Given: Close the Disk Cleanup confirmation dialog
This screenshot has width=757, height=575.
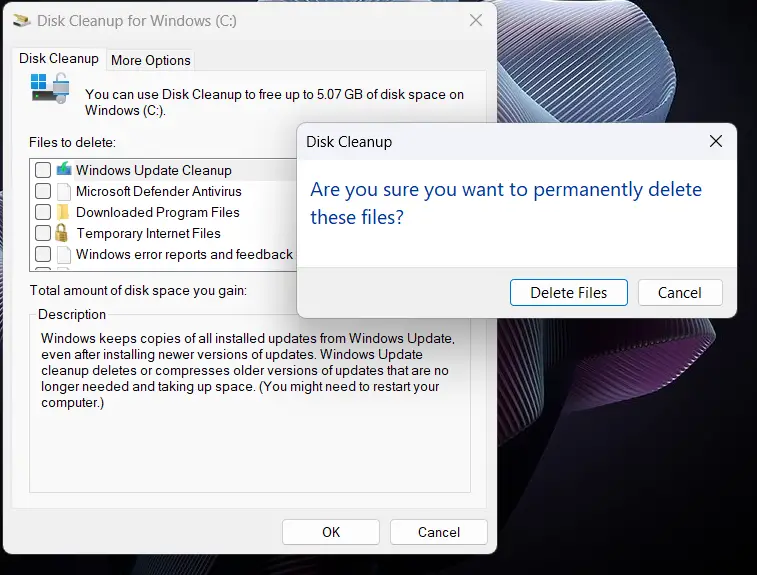Looking at the screenshot, I should point(716,141).
